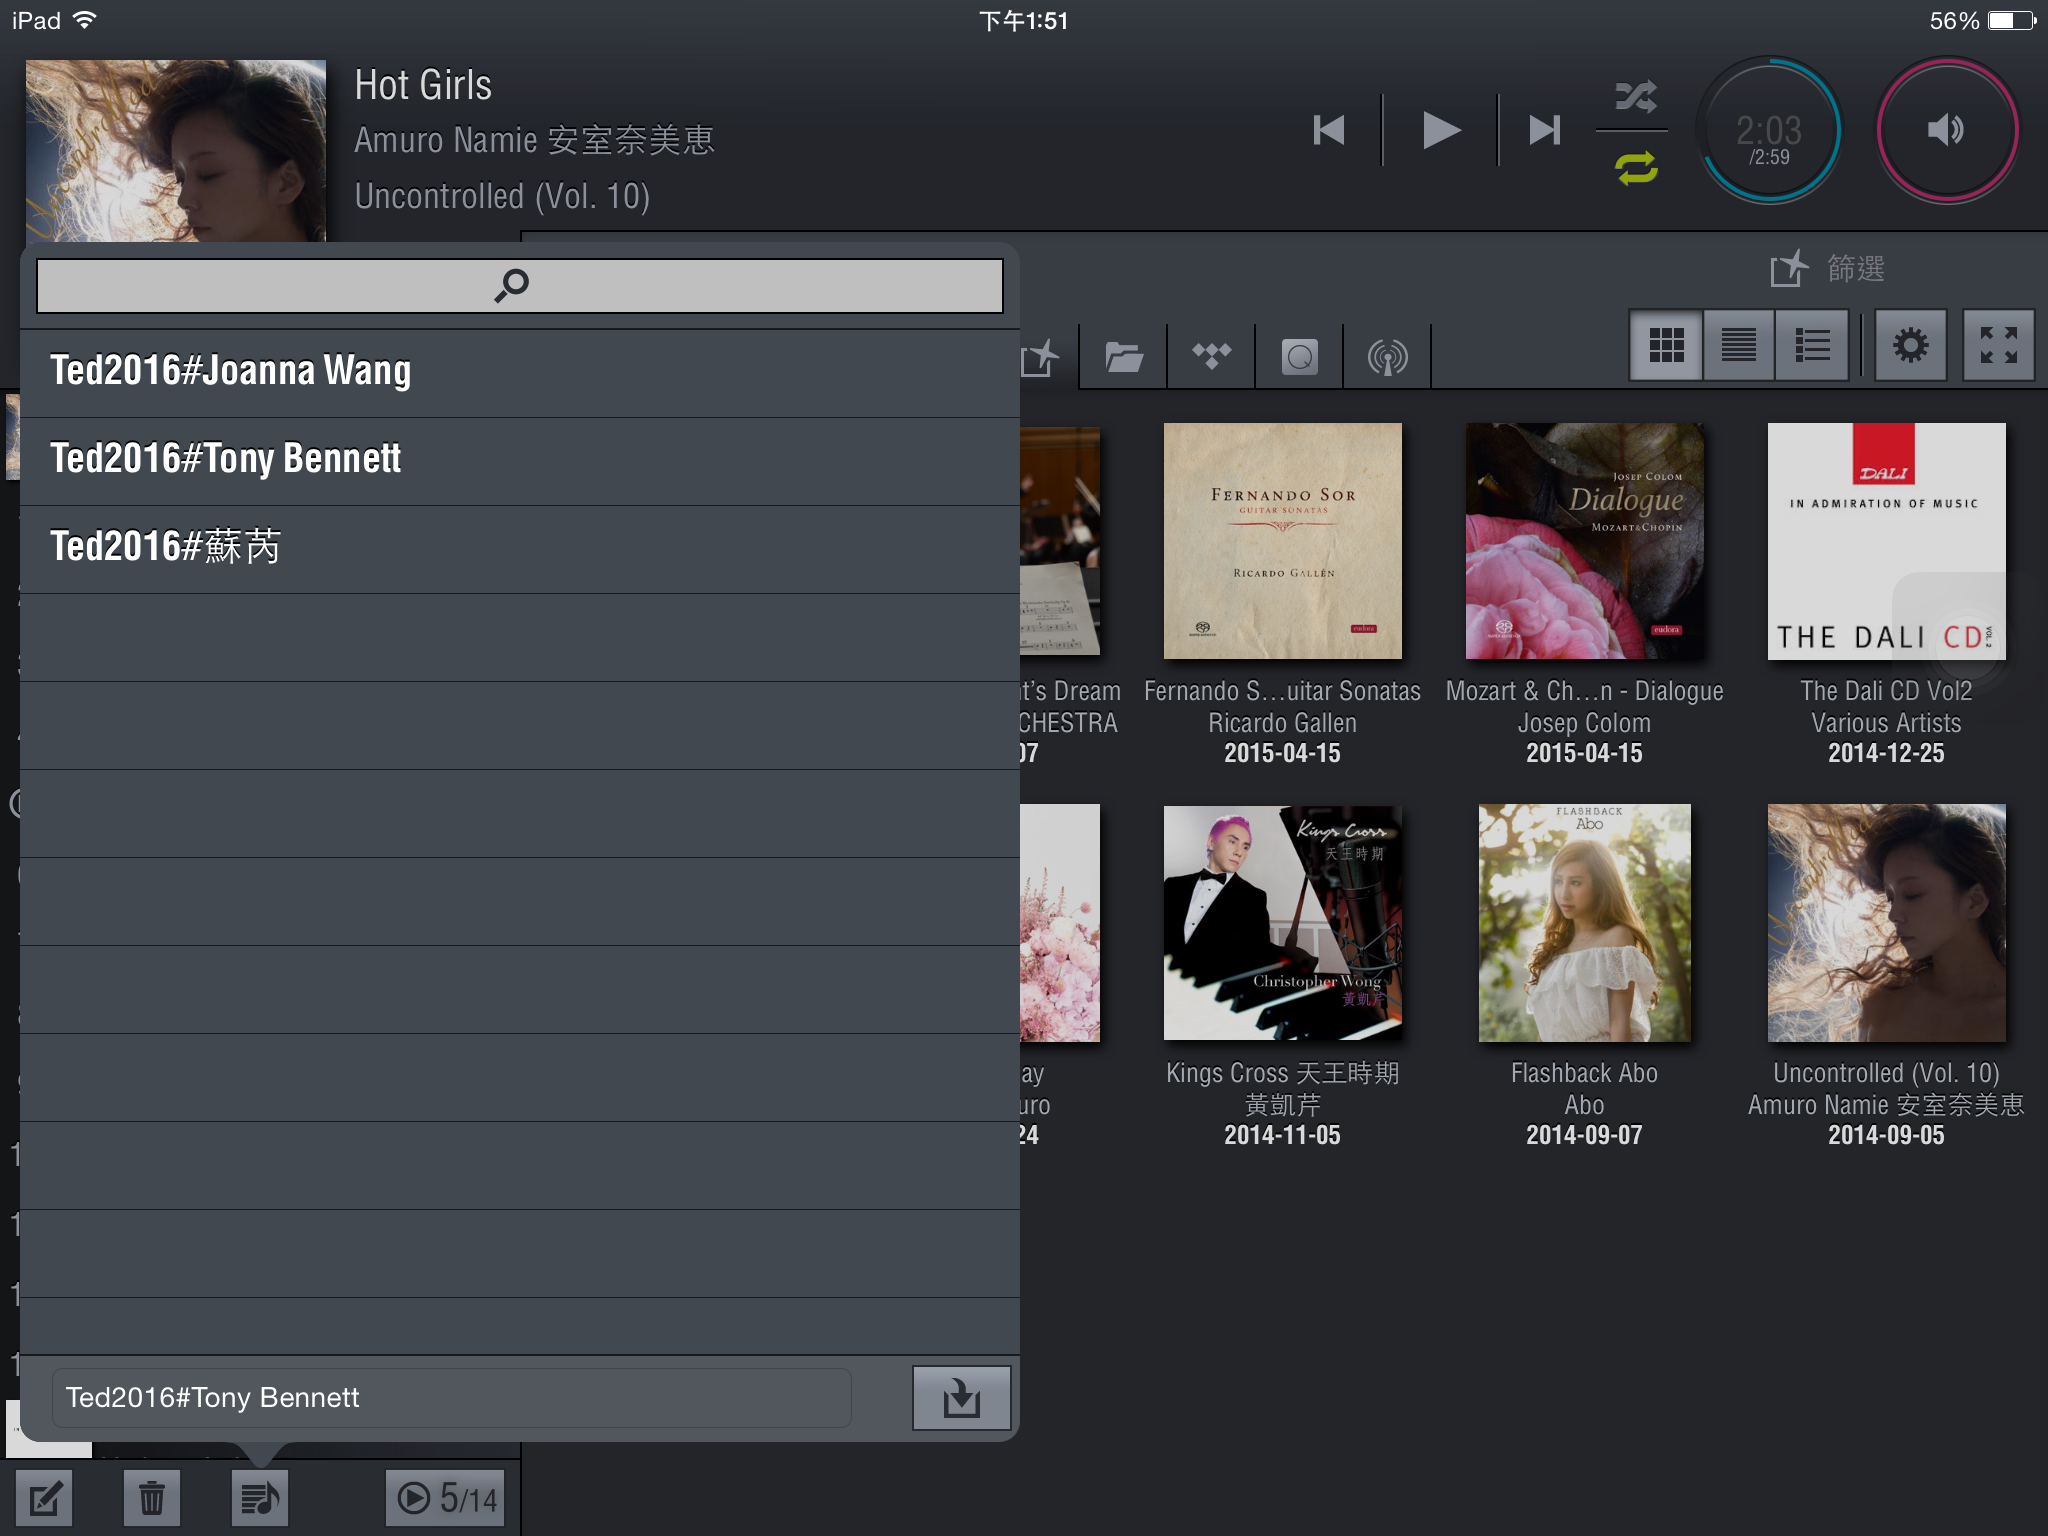Switch to the detailed list view
The height and width of the screenshot is (1536, 2048).
pos(1812,346)
